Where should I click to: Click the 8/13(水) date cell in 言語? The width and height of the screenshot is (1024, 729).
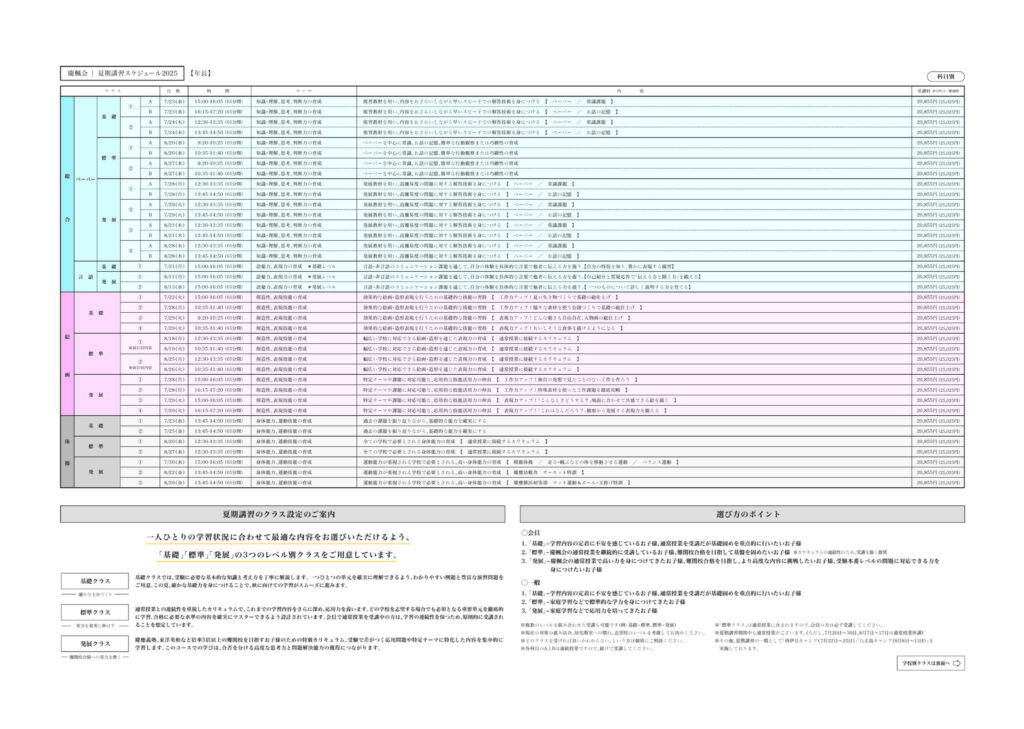(x=174, y=287)
